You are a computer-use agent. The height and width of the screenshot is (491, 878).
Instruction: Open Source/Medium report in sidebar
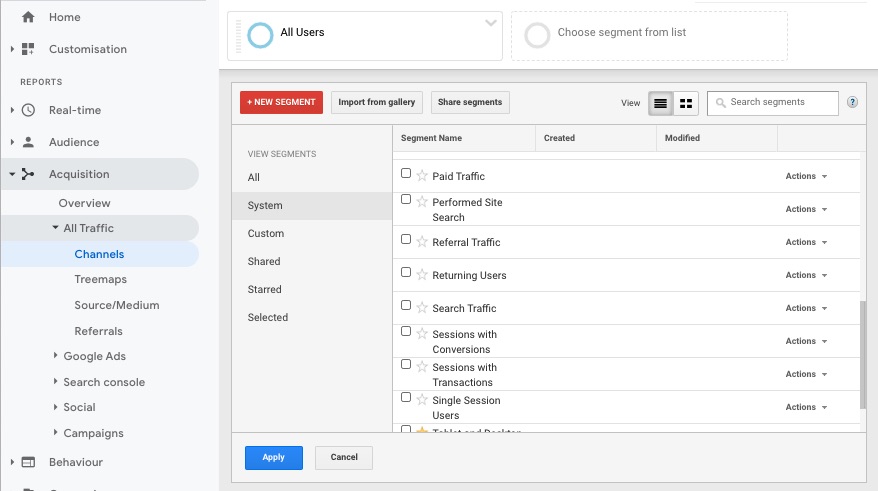(x=116, y=305)
